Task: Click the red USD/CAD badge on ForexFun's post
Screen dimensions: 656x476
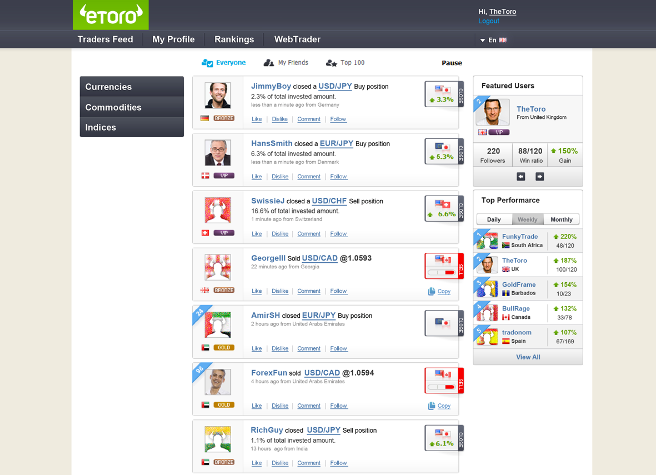Action: coord(444,381)
